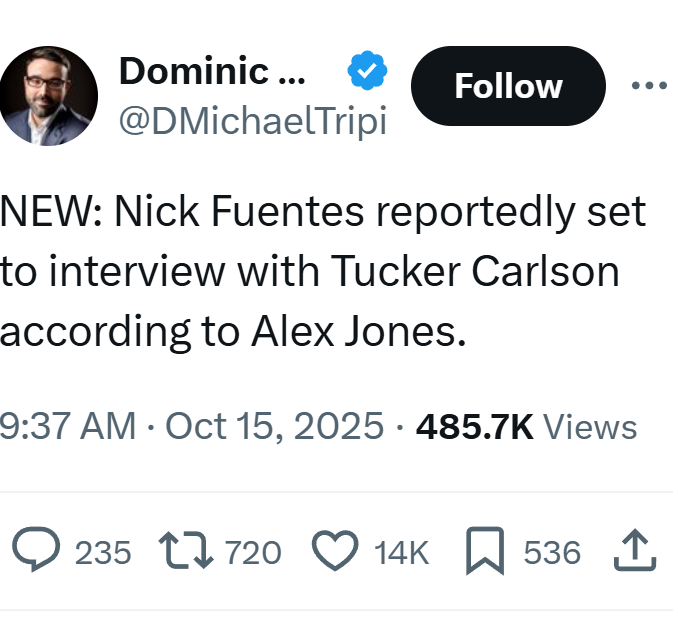Image resolution: width=678 pixels, height=634 pixels.
Task: Click the 14K likes count
Action: pyautogui.click(x=400, y=552)
